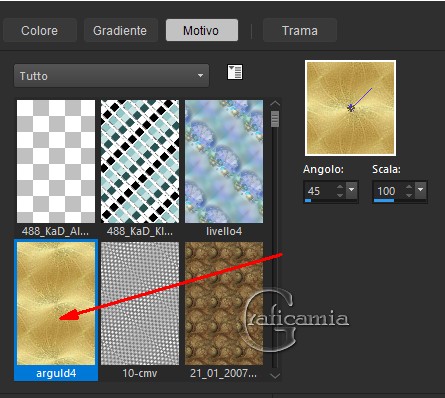
Task: Switch to the Colore tab
Action: point(39,31)
